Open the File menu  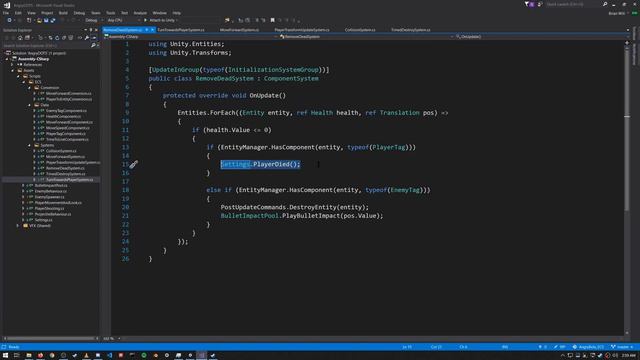tap(6, 13)
